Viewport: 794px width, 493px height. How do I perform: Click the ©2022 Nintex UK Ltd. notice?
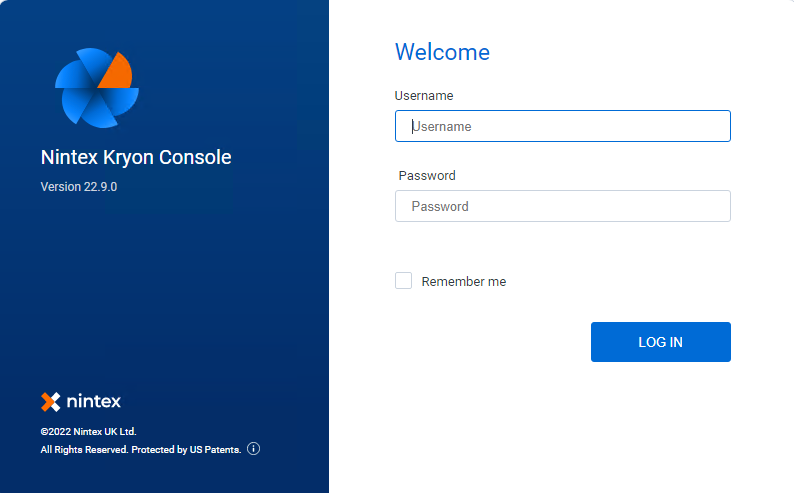point(88,431)
